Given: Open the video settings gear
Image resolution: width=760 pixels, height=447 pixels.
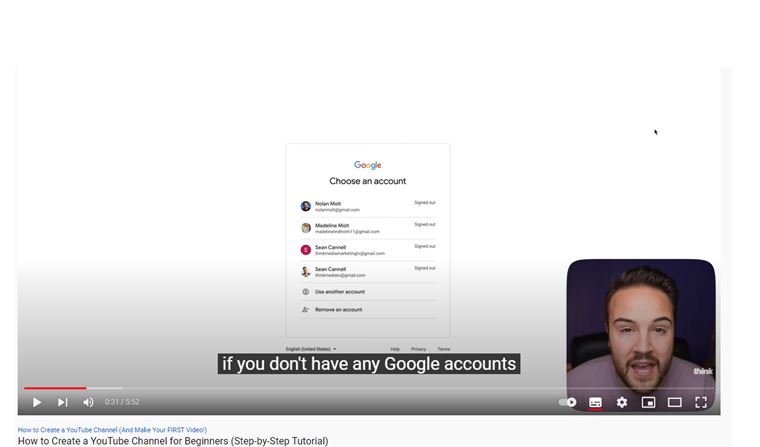Looking at the screenshot, I should coord(622,402).
